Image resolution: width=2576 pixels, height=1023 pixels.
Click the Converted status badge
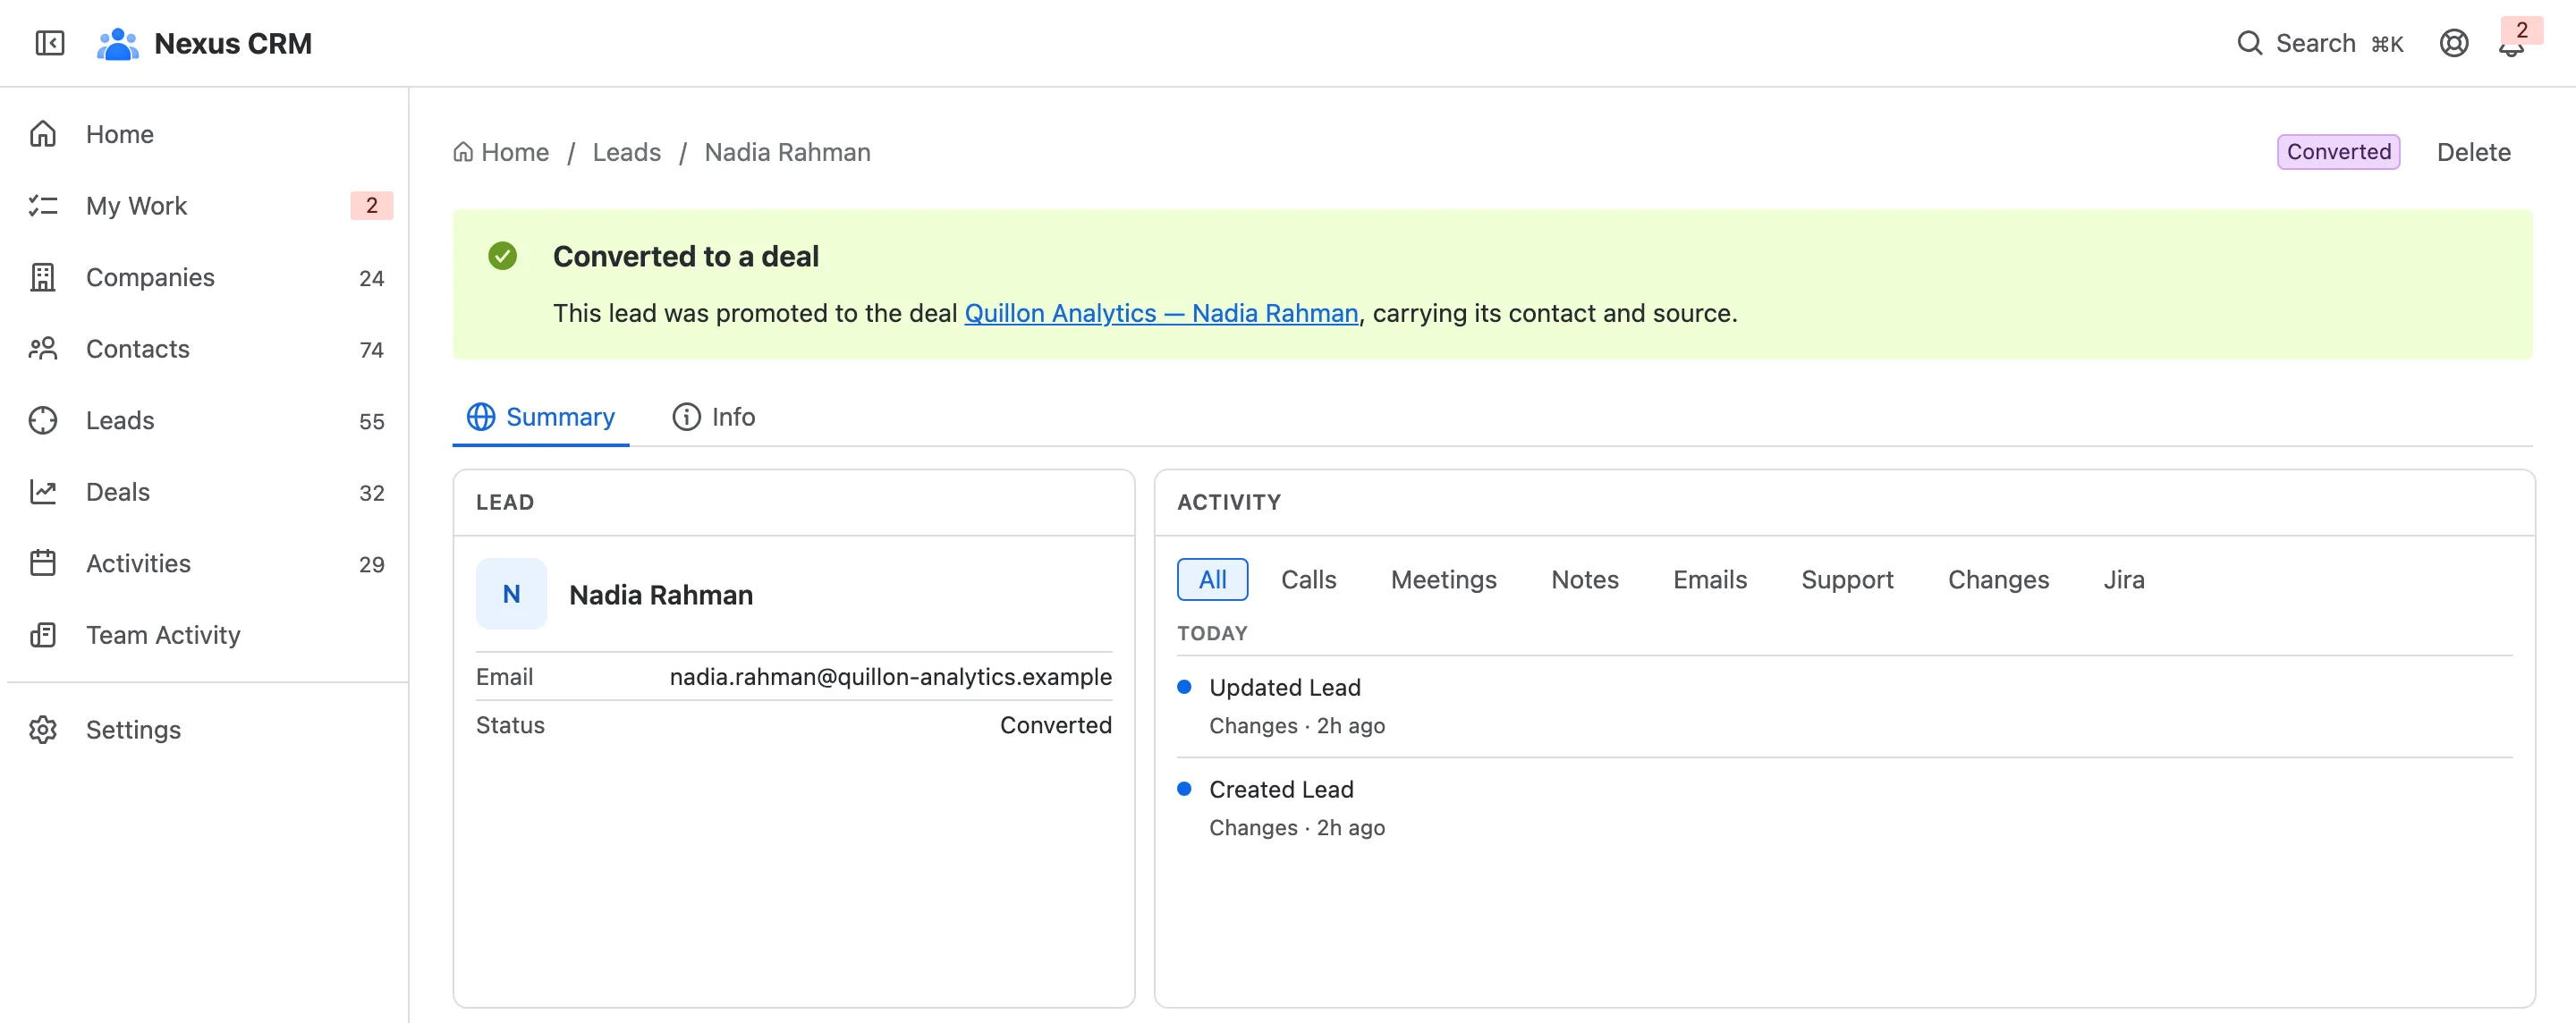pos(2338,152)
